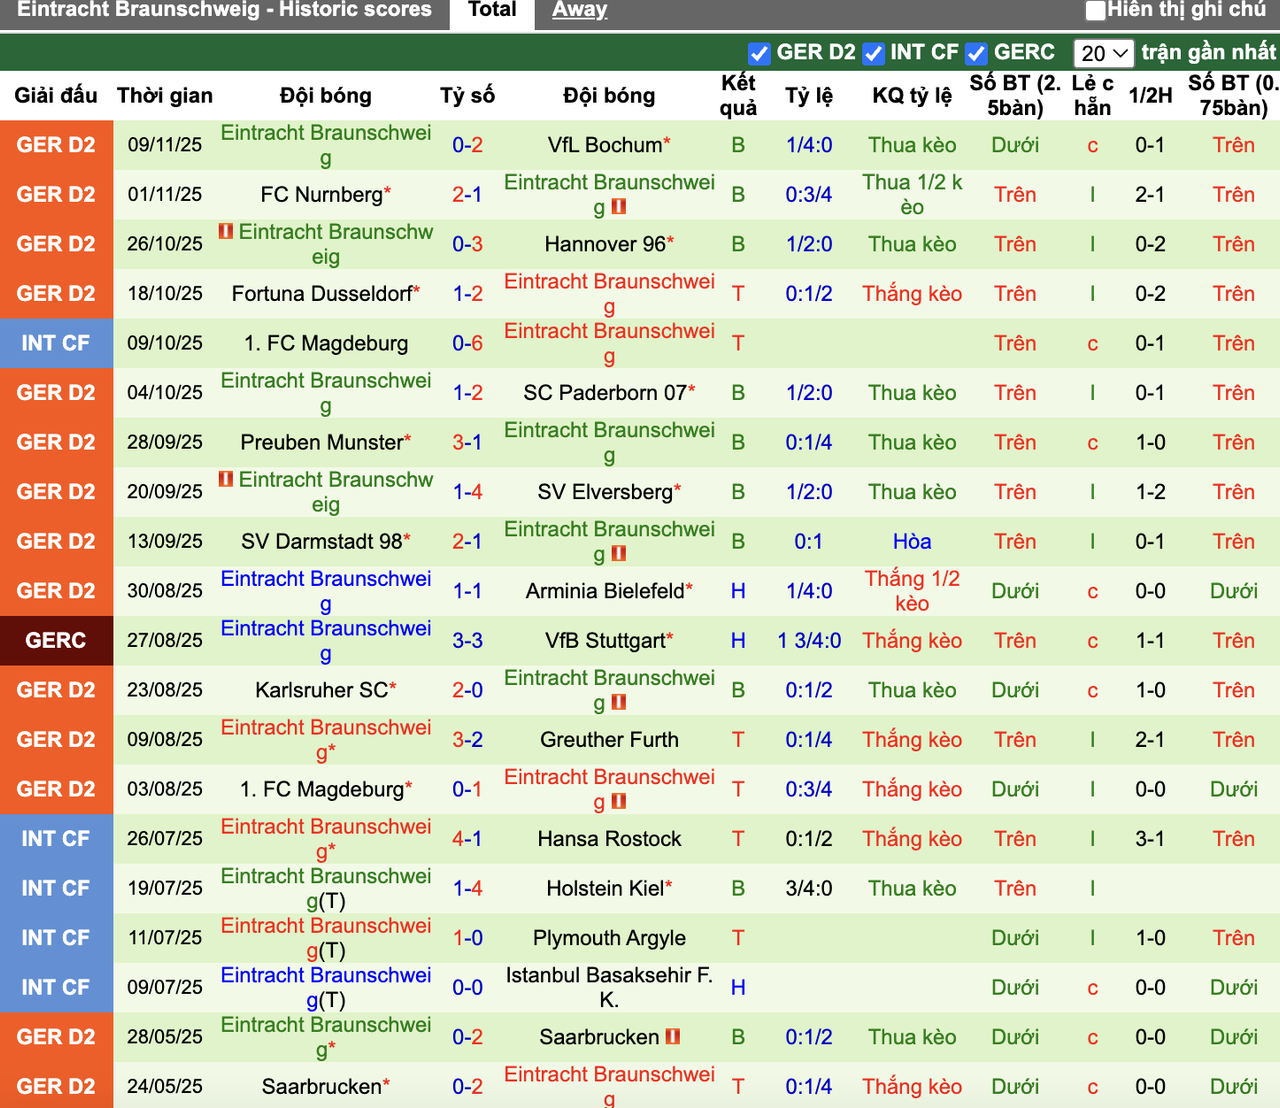Click the 1-4 score versus Holstein Kiel

(x=467, y=888)
